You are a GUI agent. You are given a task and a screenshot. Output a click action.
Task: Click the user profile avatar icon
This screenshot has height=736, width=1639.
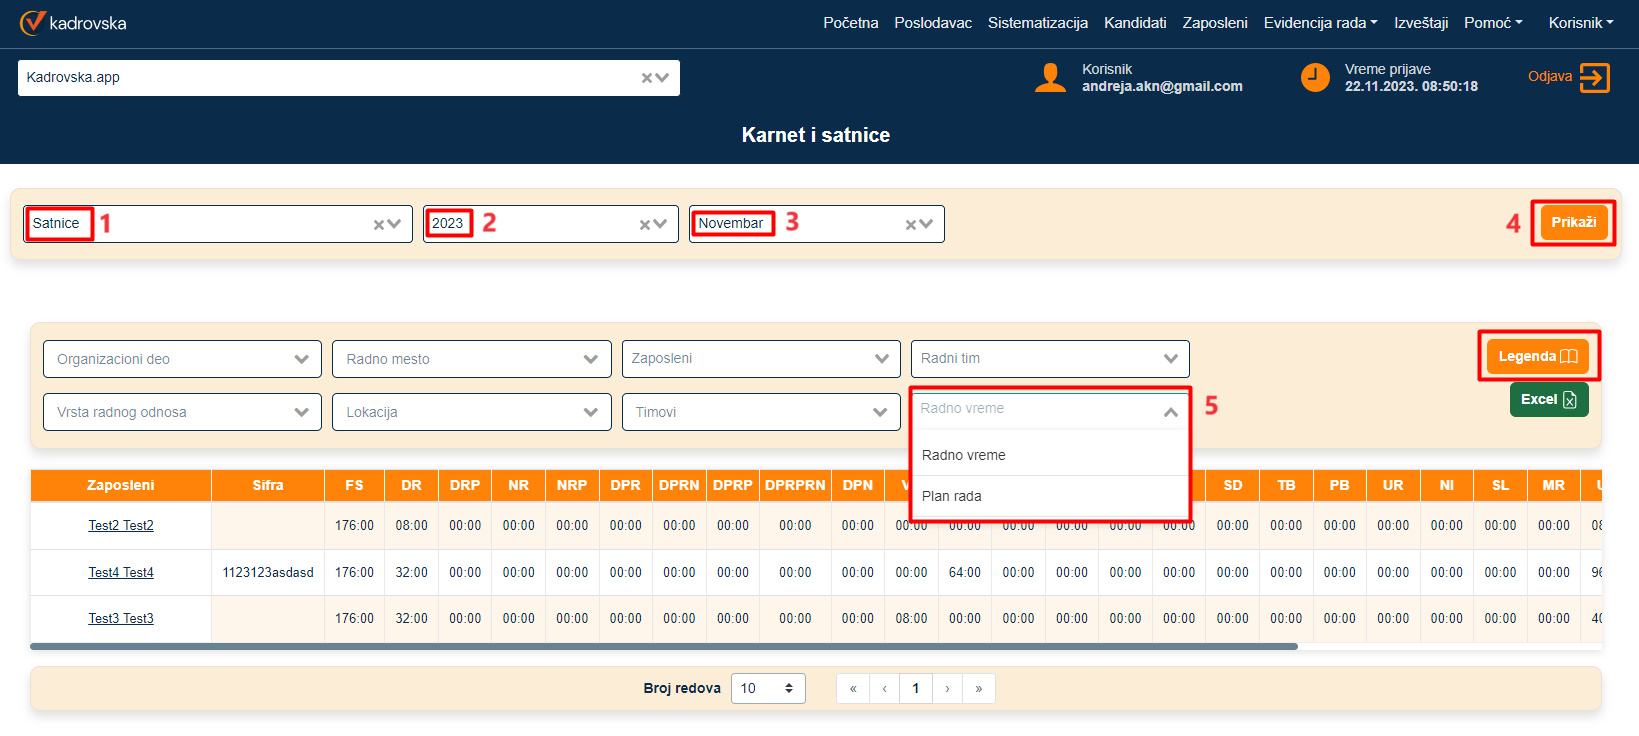[1050, 78]
